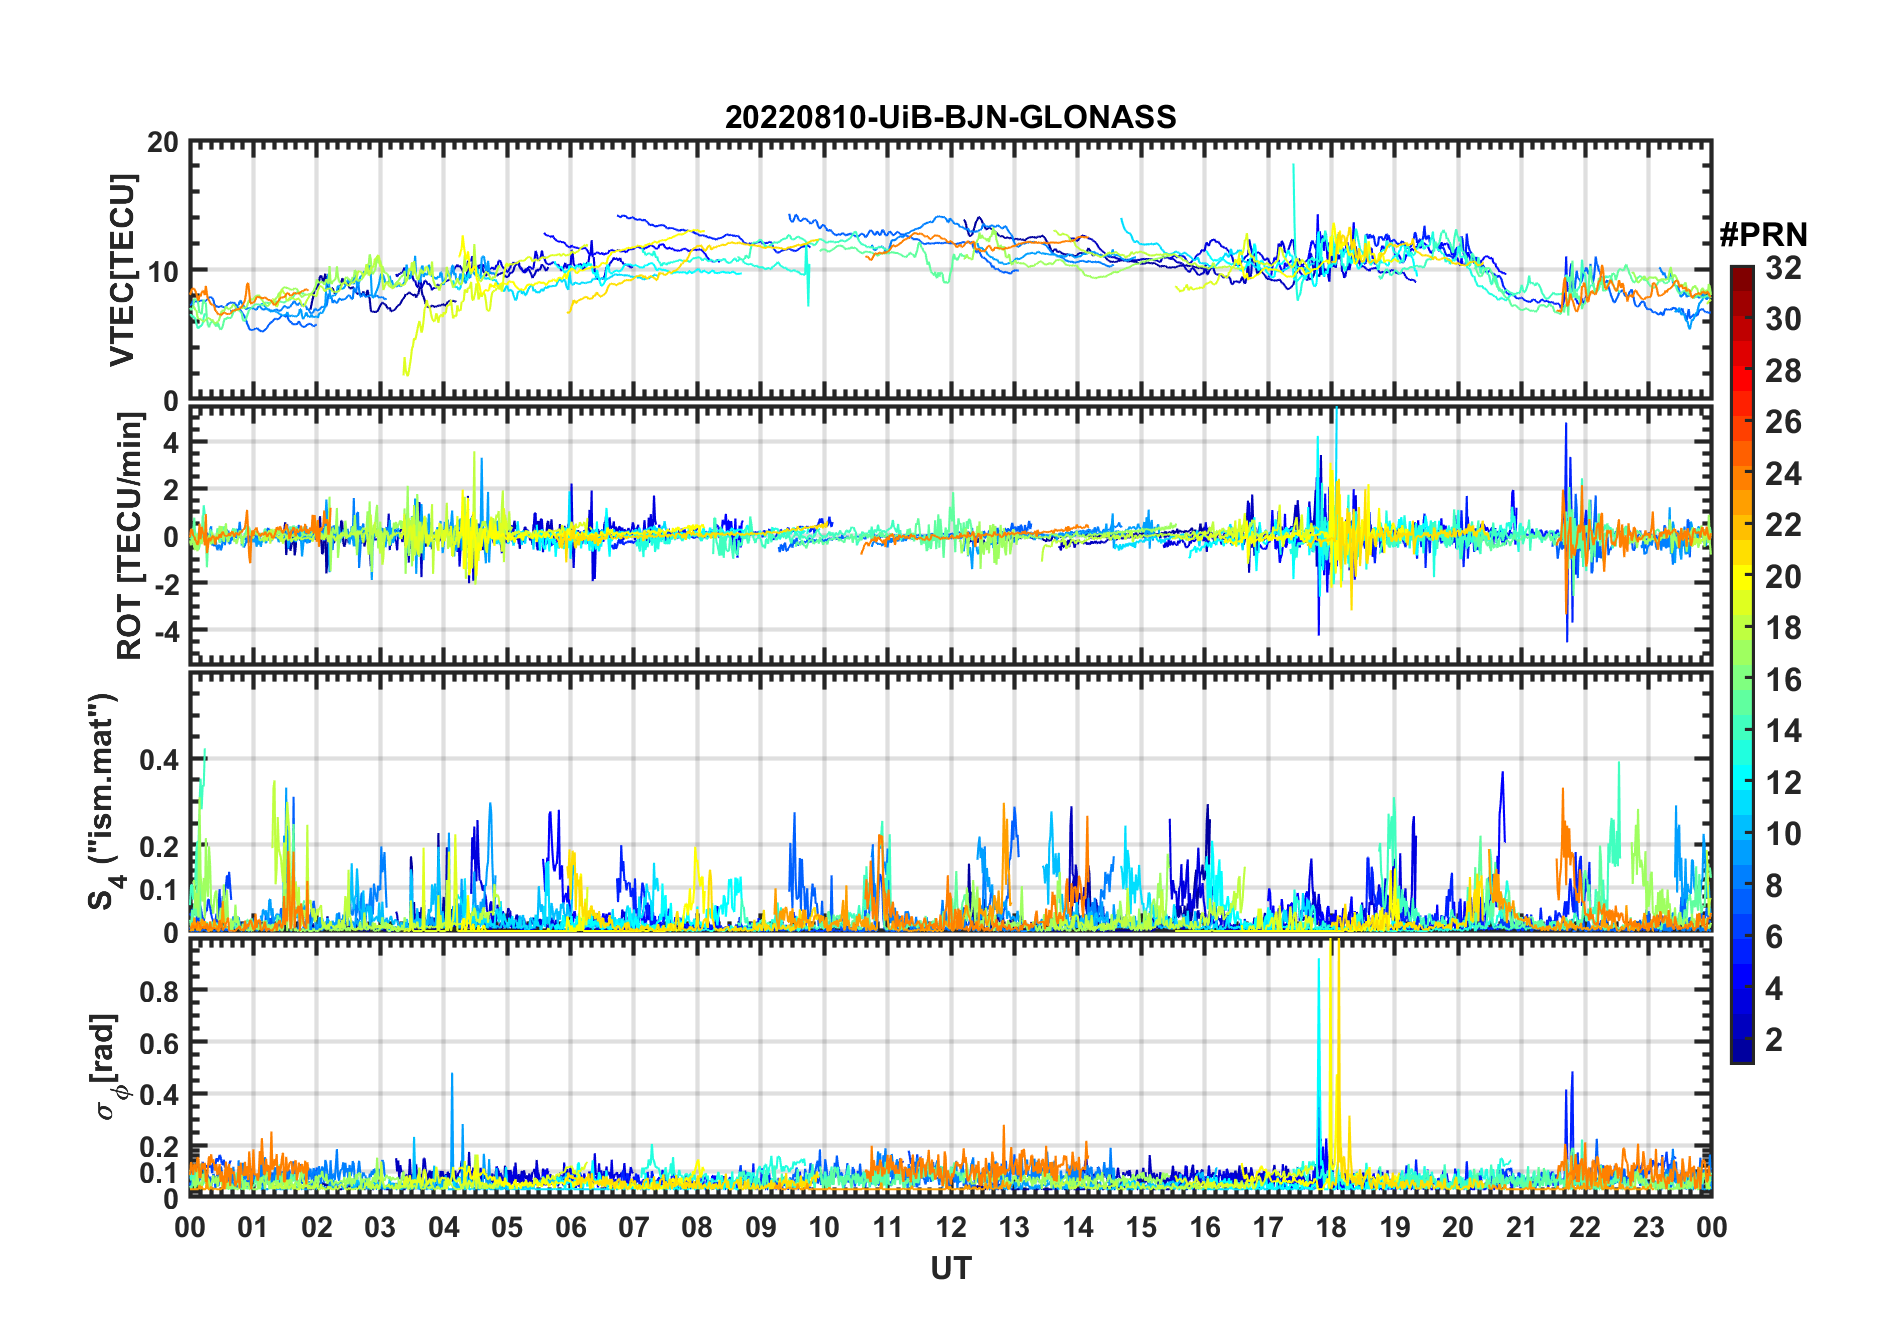Click the #PRN colorbar title
Screen dimensions: 1902x1330
(1762, 235)
